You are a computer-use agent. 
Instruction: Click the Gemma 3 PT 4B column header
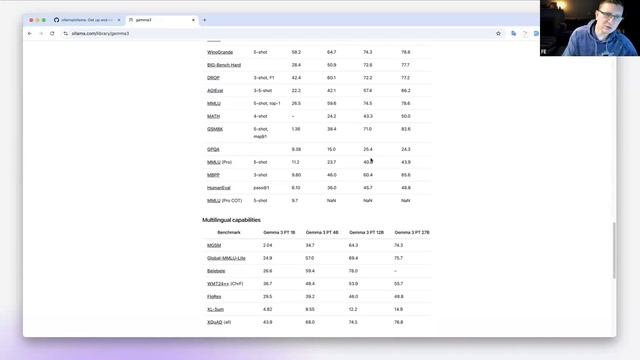click(322, 232)
